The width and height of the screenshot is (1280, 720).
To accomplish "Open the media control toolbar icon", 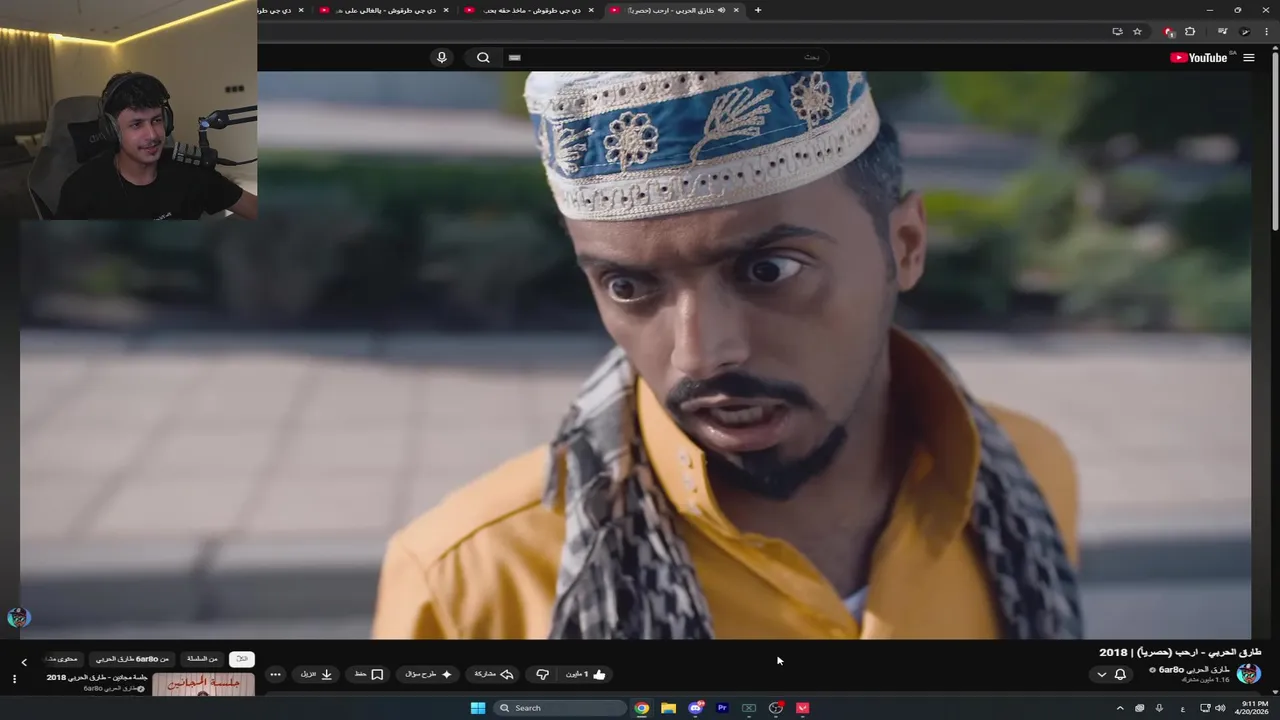I will coord(1222,32).
